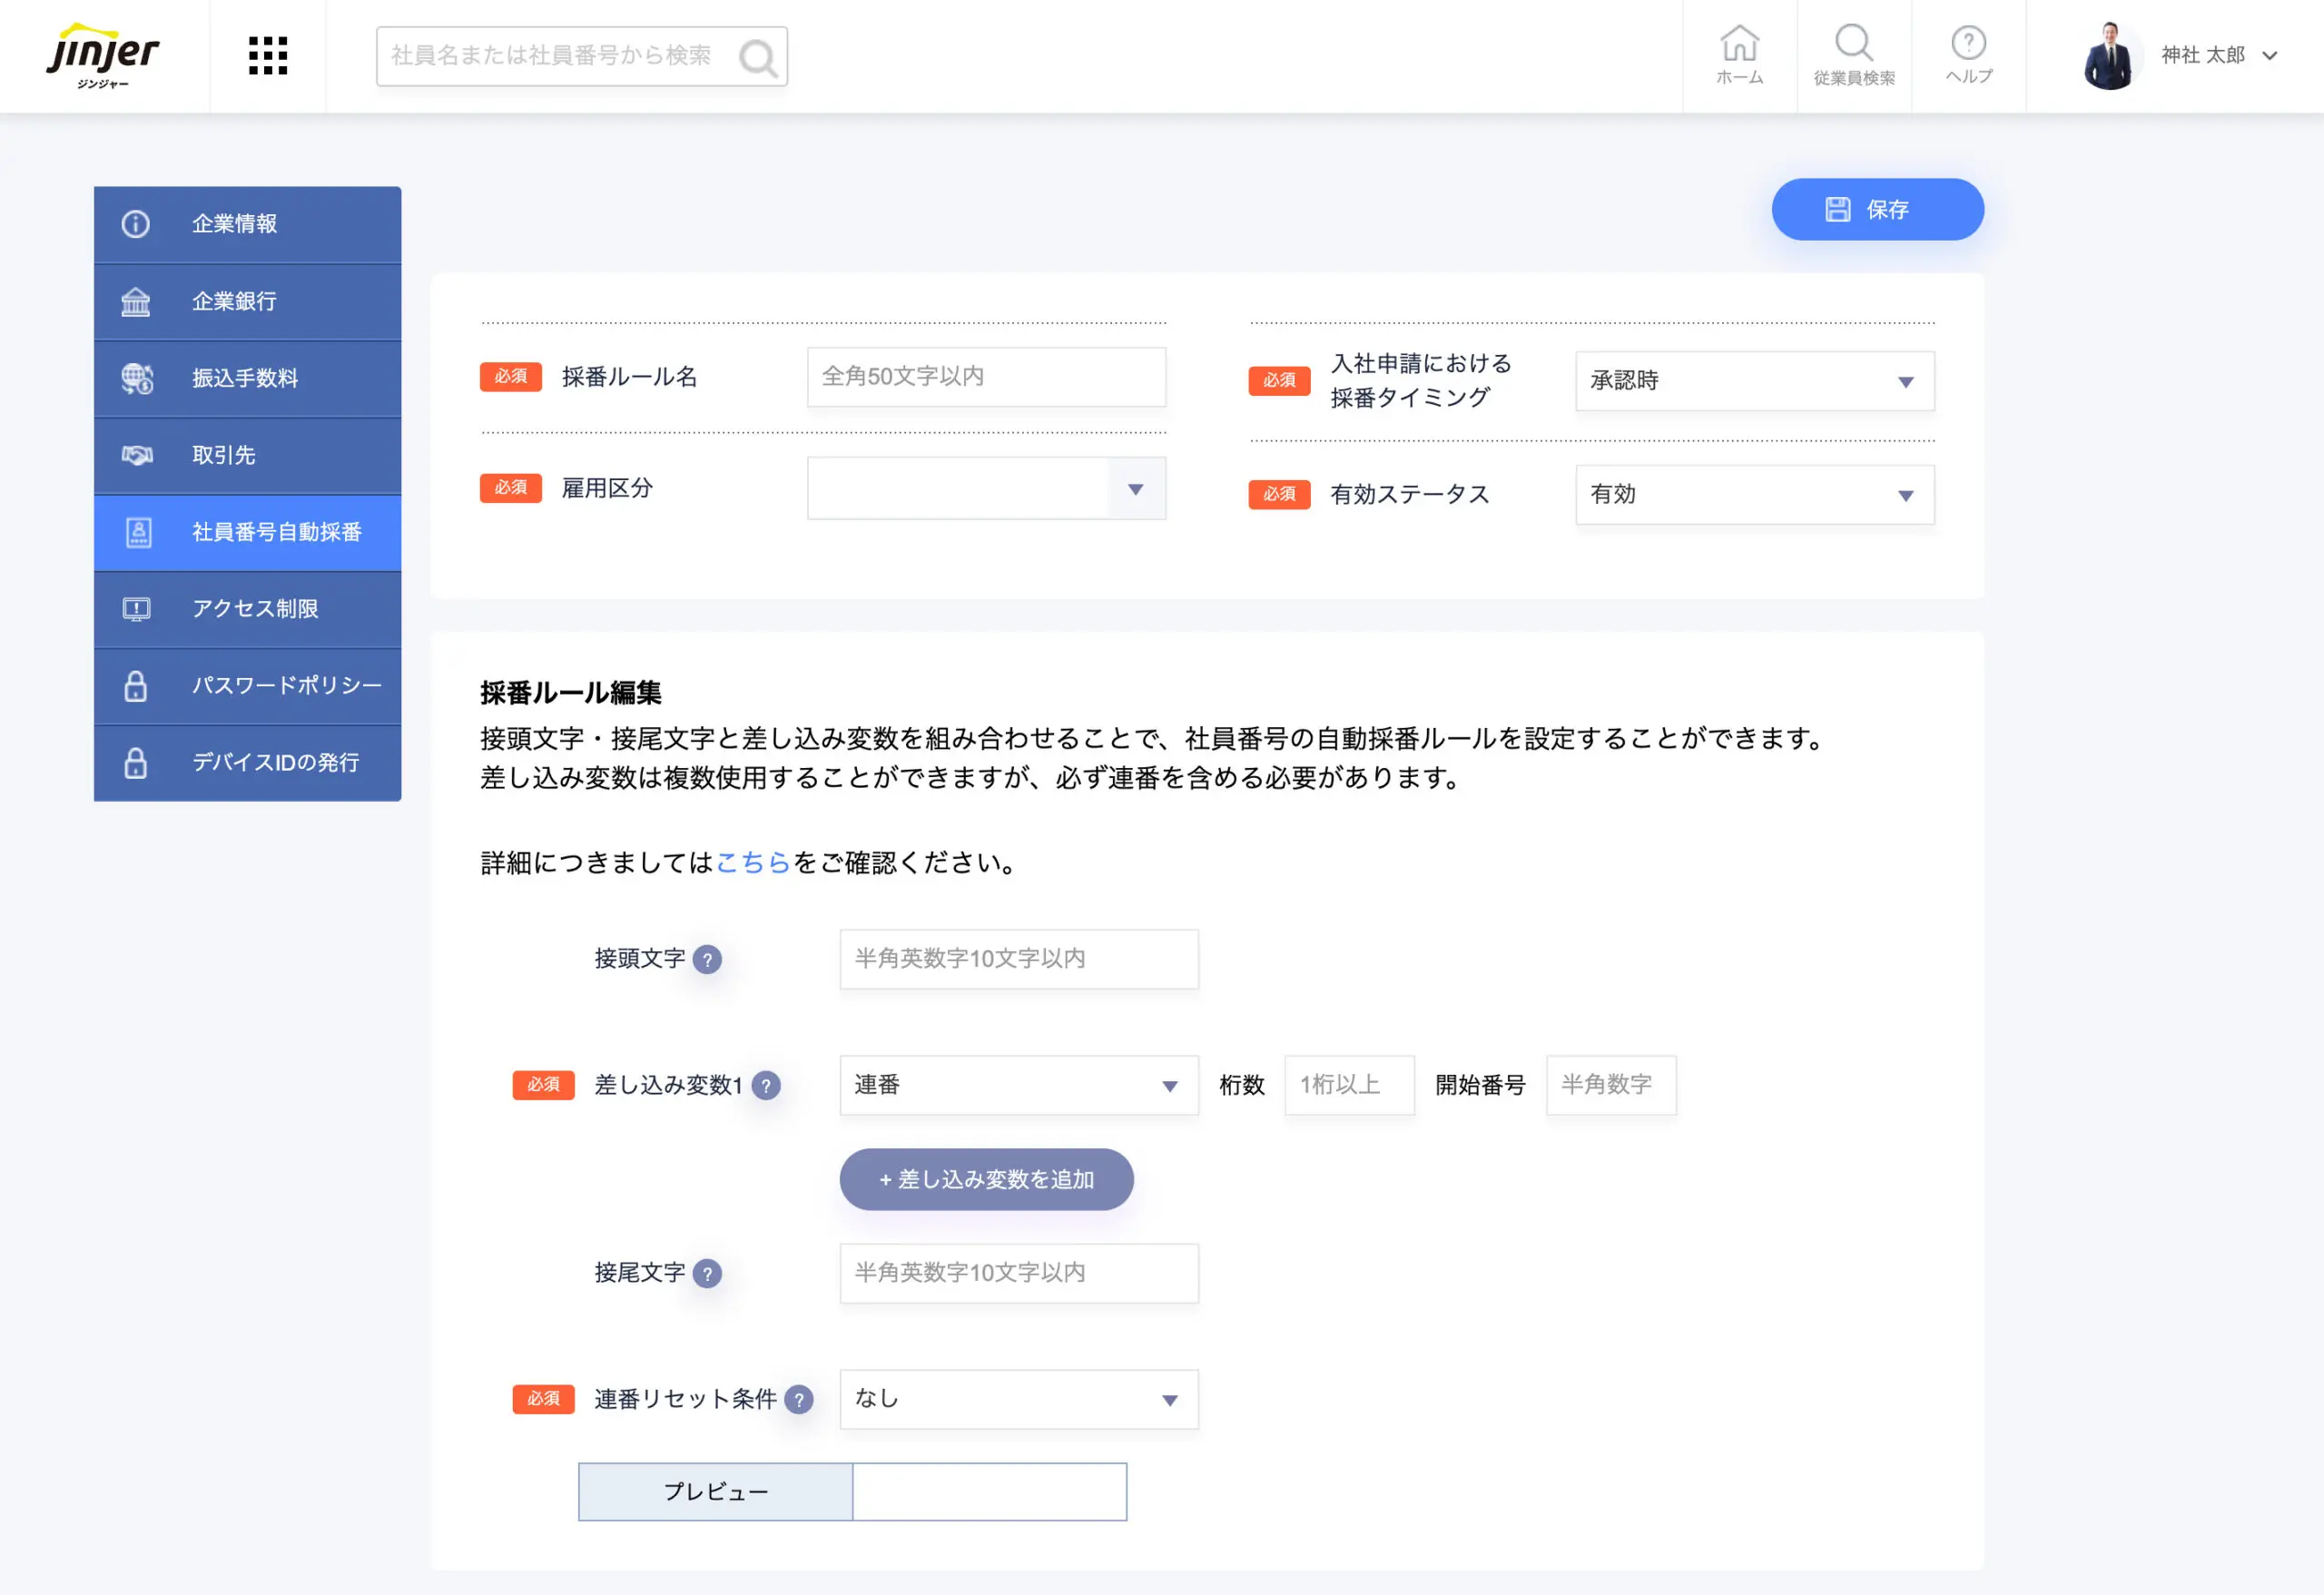Image resolution: width=2324 pixels, height=1595 pixels.
Task: Click the search magnifier icon in the search box
Action: (757, 58)
